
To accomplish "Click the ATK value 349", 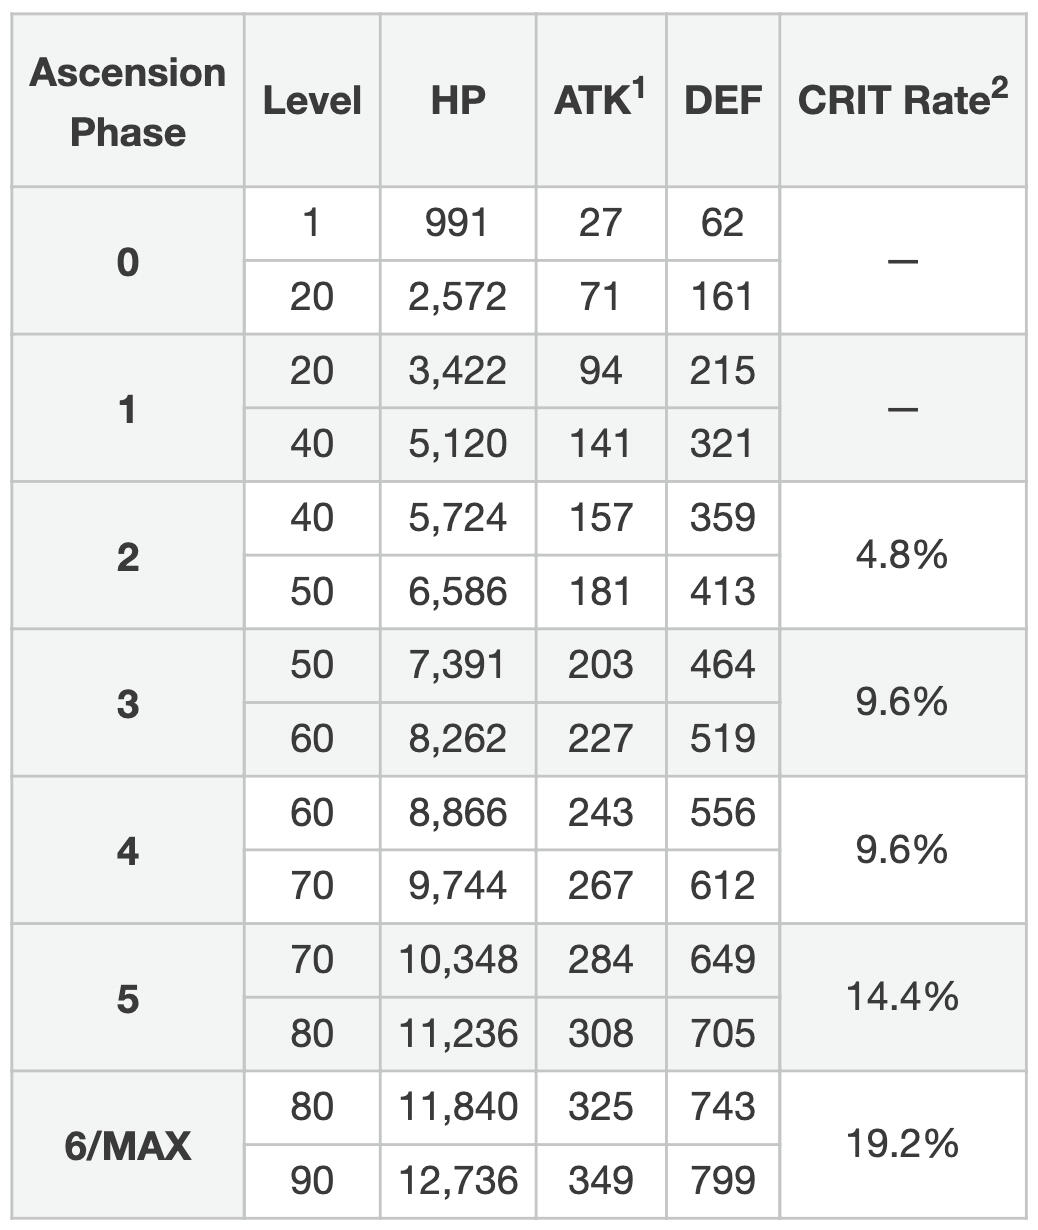I will click(x=600, y=1181).
